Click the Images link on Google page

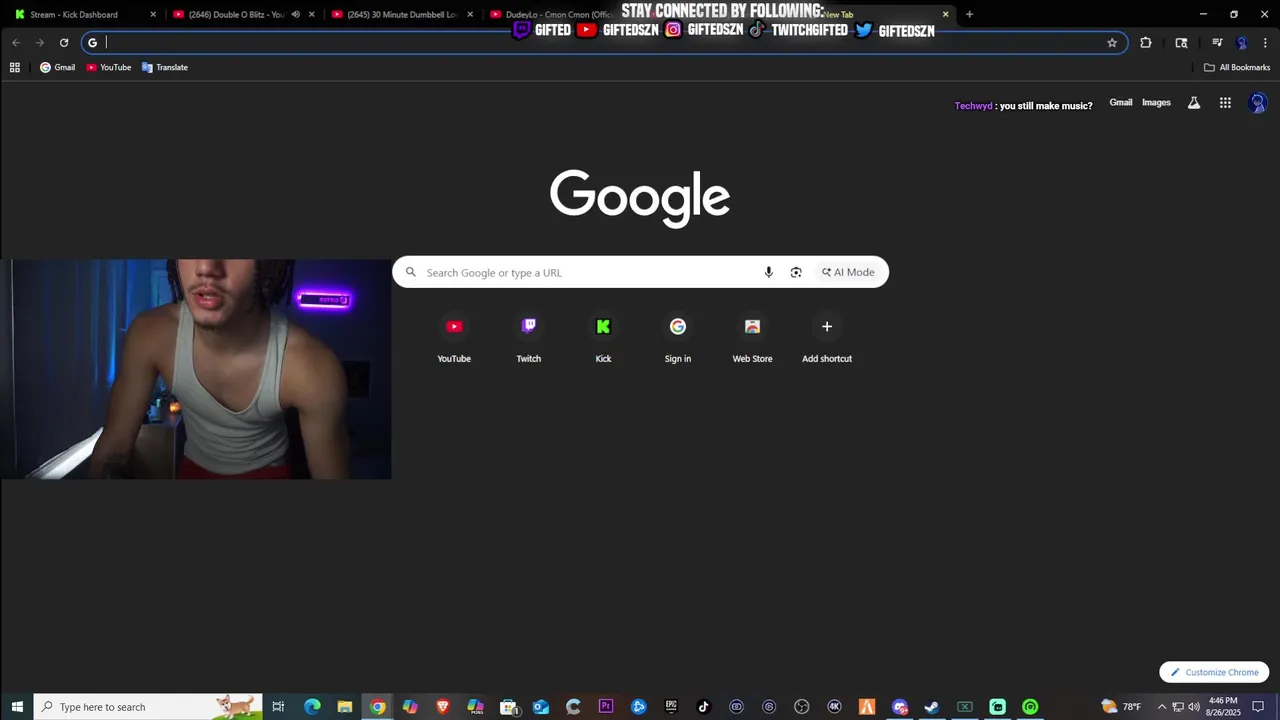tap(1156, 102)
